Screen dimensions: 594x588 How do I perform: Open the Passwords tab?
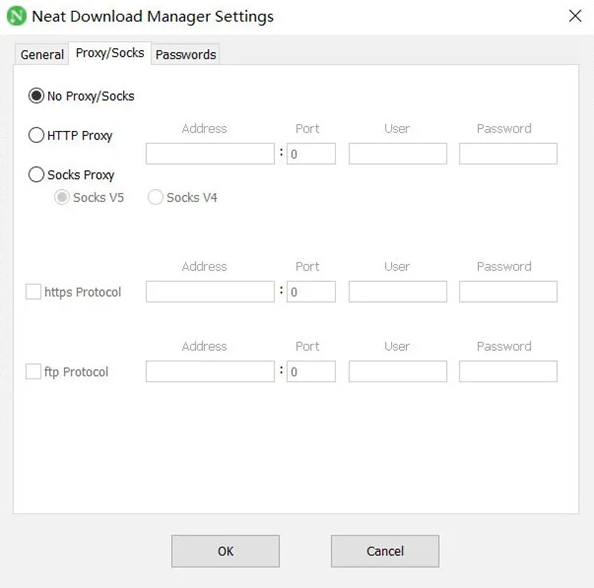(186, 55)
